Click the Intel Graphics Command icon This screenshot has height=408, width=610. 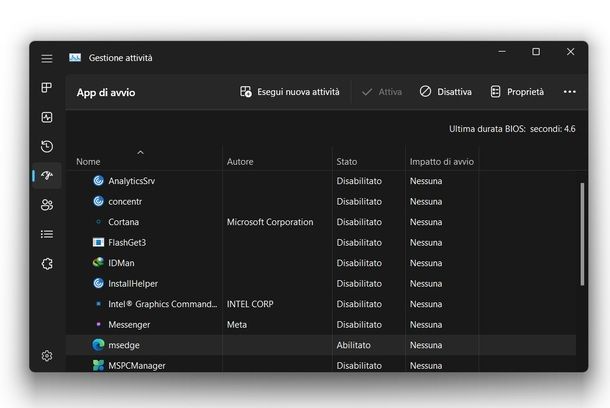click(98, 304)
